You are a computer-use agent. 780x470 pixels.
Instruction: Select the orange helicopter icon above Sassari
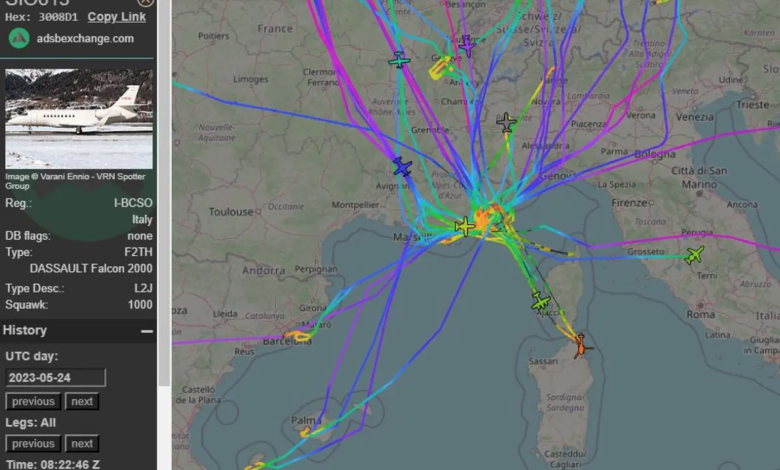(581, 346)
